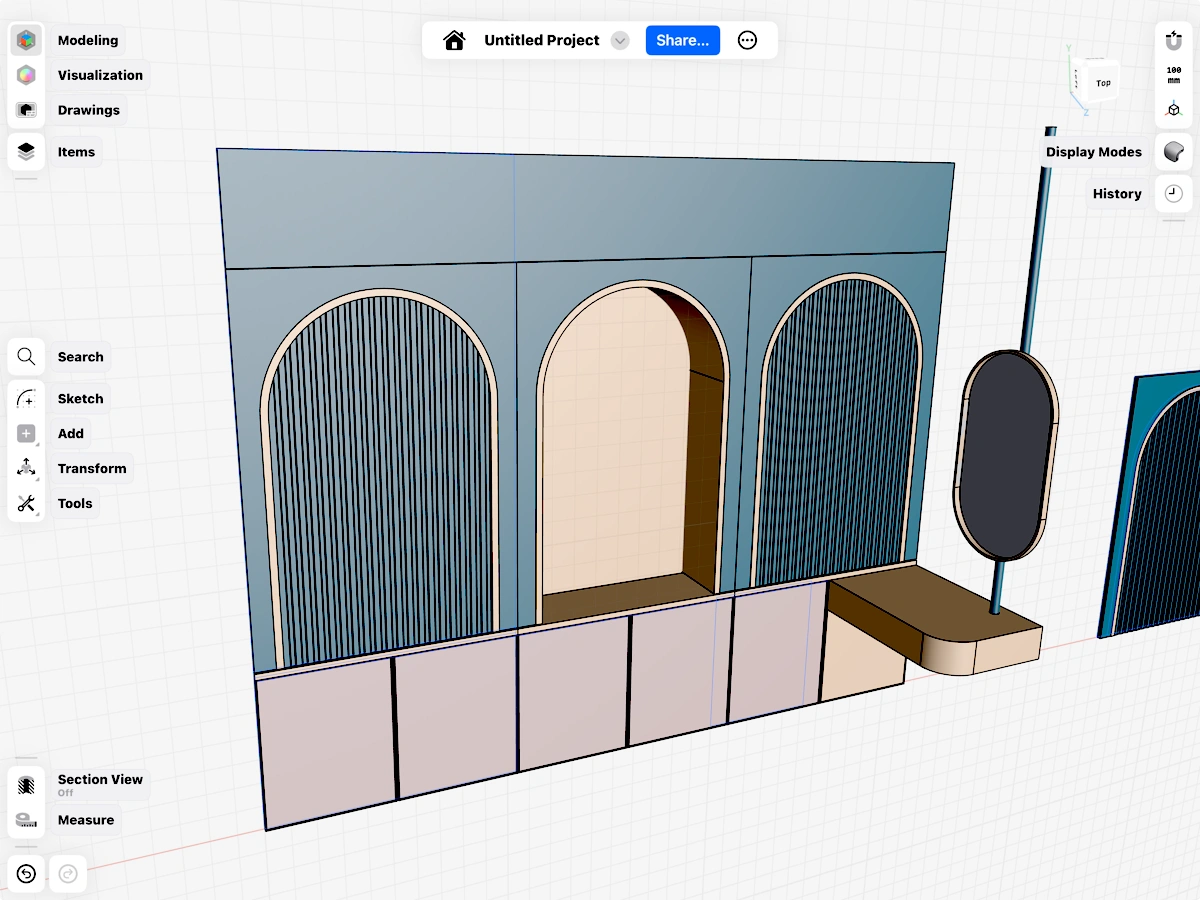Expand the Untitled Project chevron
The image size is (1200, 900).
pos(620,41)
